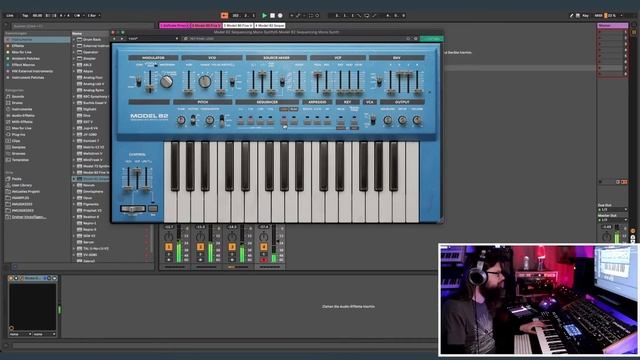The image size is (640, 360).
Task: Open the MIDI-Effekte category icon
Action: pyautogui.click(x=8, y=122)
